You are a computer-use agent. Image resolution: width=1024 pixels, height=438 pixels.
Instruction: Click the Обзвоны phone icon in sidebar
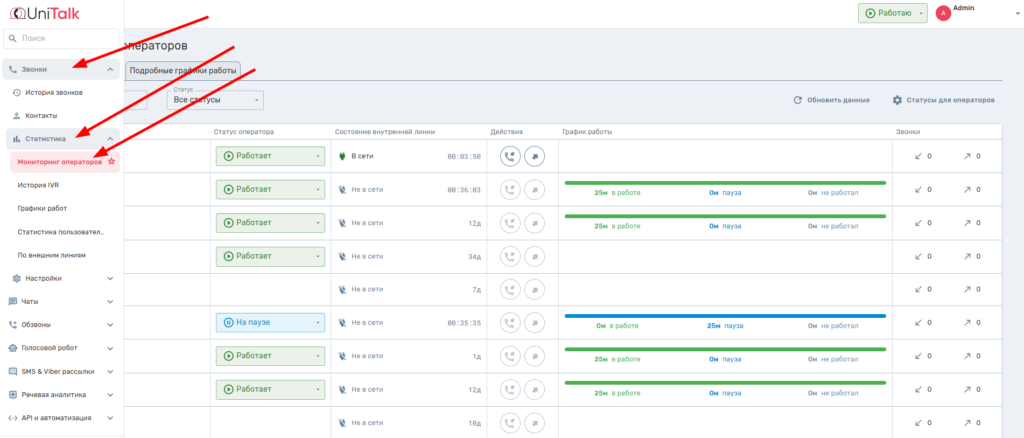(x=12, y=325)
